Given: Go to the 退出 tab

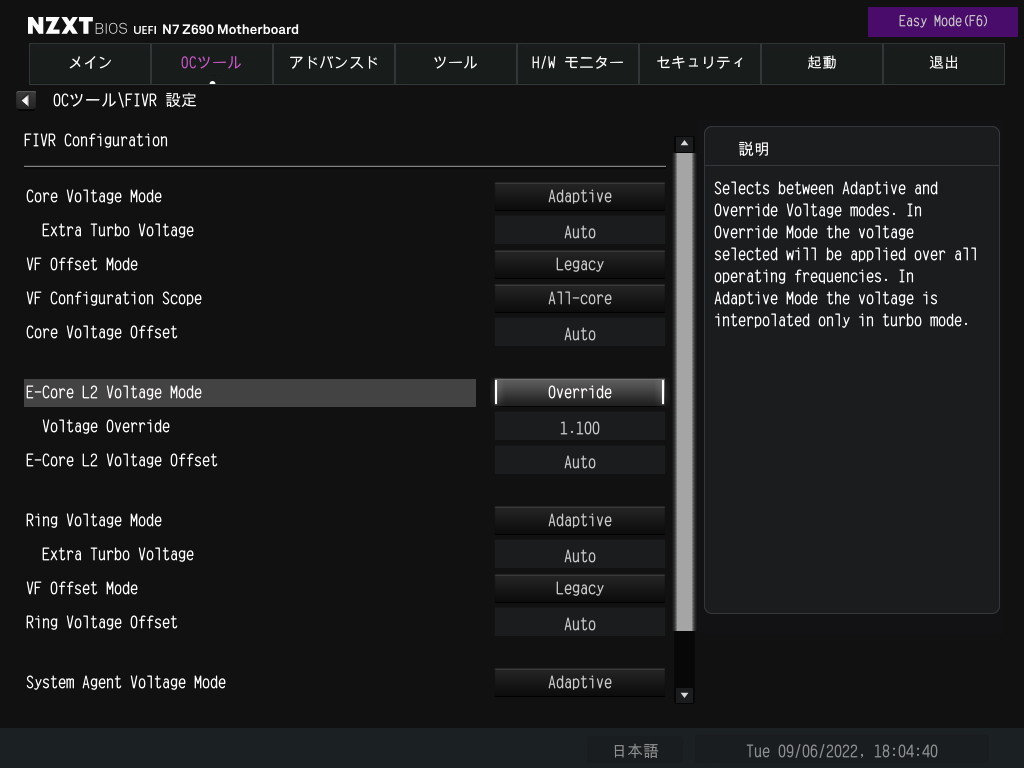Looking at the screenshot, I should click(x=944, y=63).
